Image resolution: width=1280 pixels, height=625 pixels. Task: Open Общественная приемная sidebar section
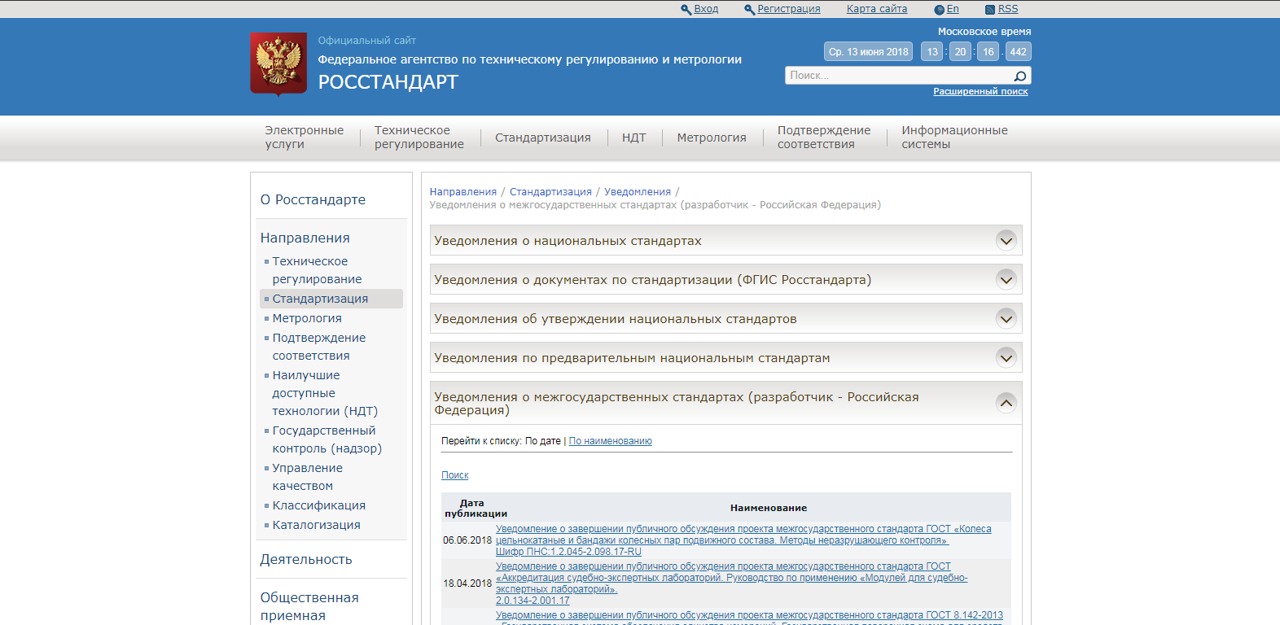coord(309,606)
